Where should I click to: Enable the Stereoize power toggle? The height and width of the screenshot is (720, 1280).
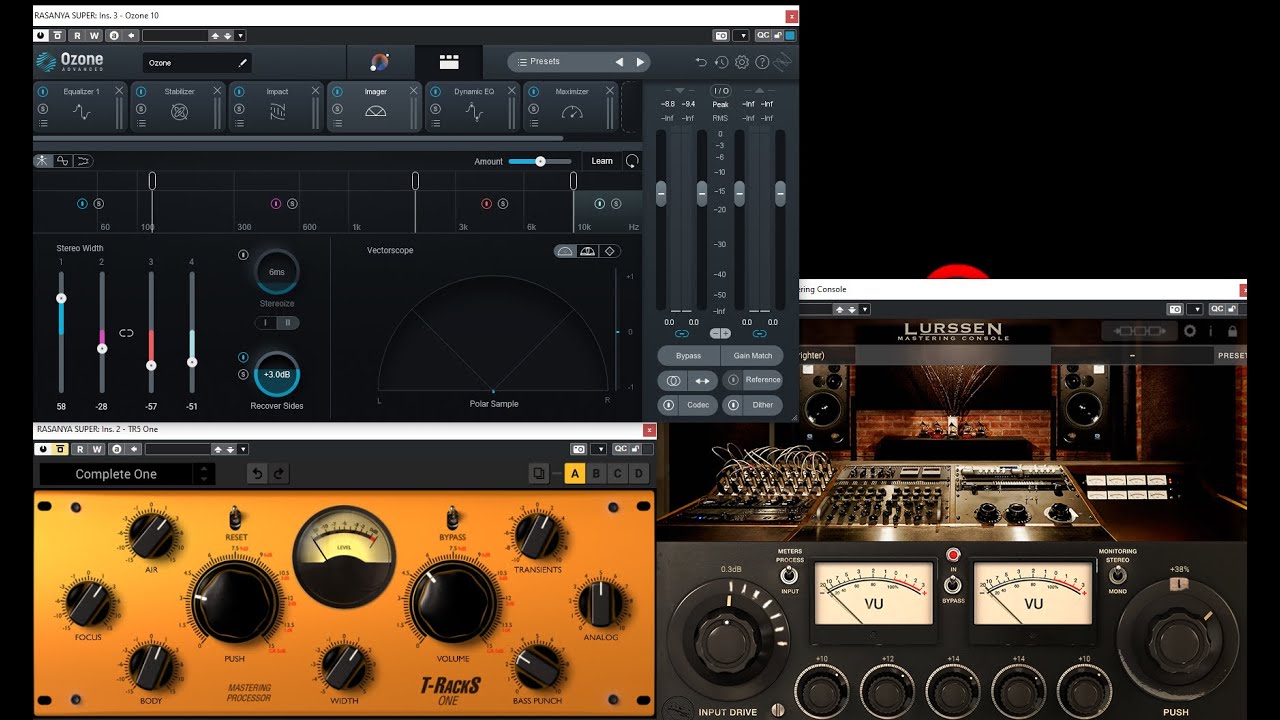(x=243, y=255)
